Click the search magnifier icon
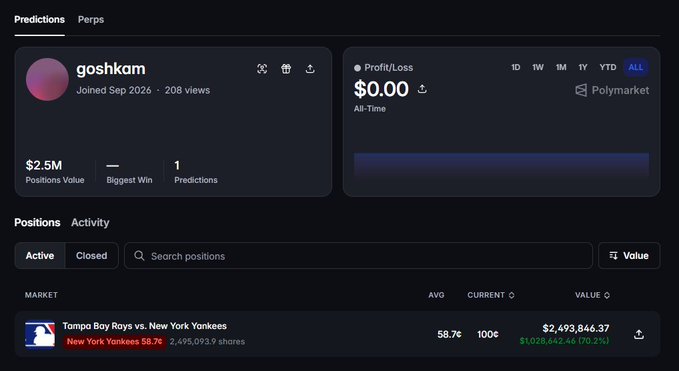The height and width of the screenshot is (371, 679). [x=139, y=255]
